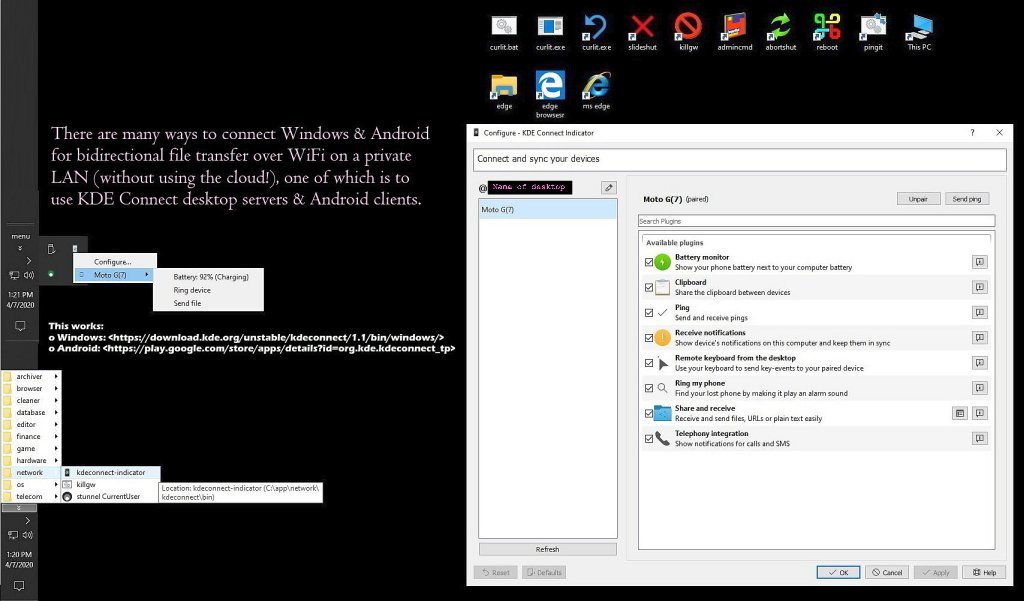Toggle the Ping plugin checkbox
The width and height of the screenshot is (1024, 601).
point(648,313)
